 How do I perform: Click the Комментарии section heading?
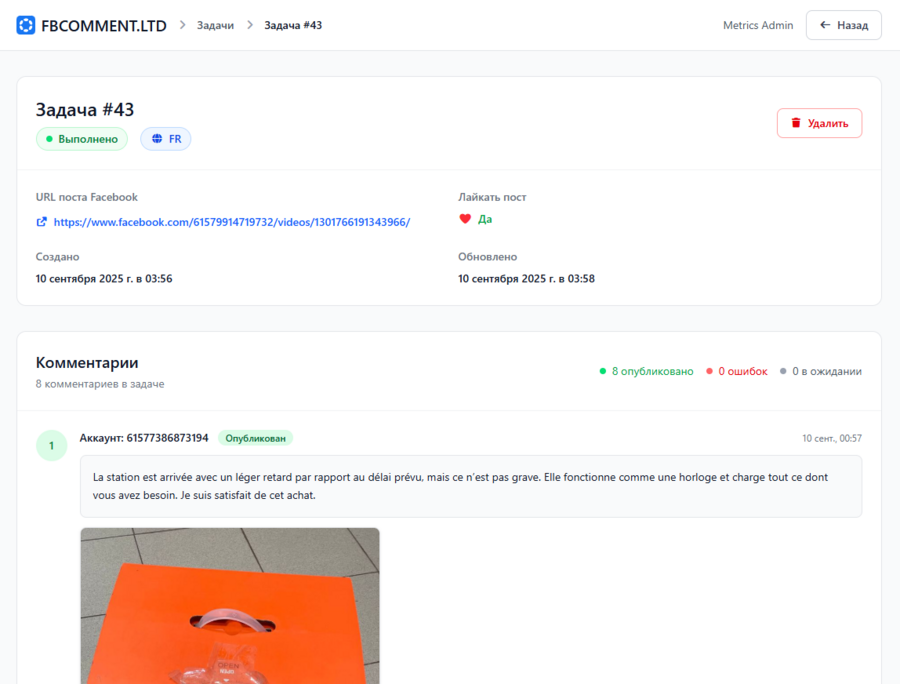coord(87,363)
